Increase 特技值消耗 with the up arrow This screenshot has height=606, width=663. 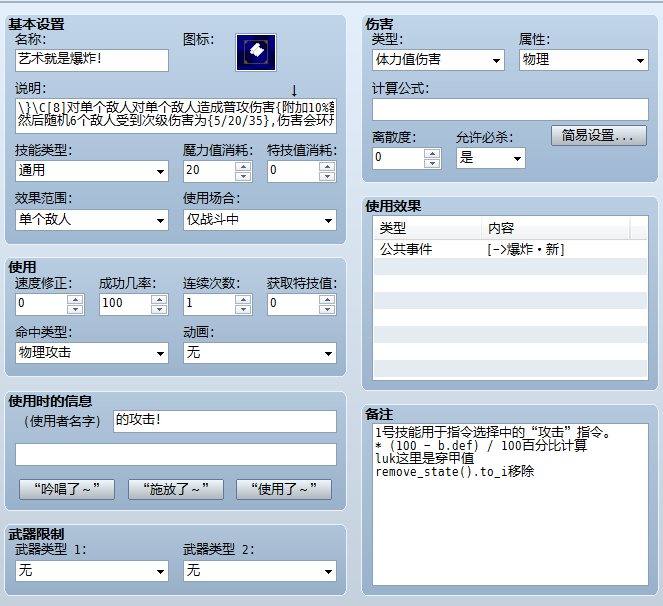click(327, 166)
